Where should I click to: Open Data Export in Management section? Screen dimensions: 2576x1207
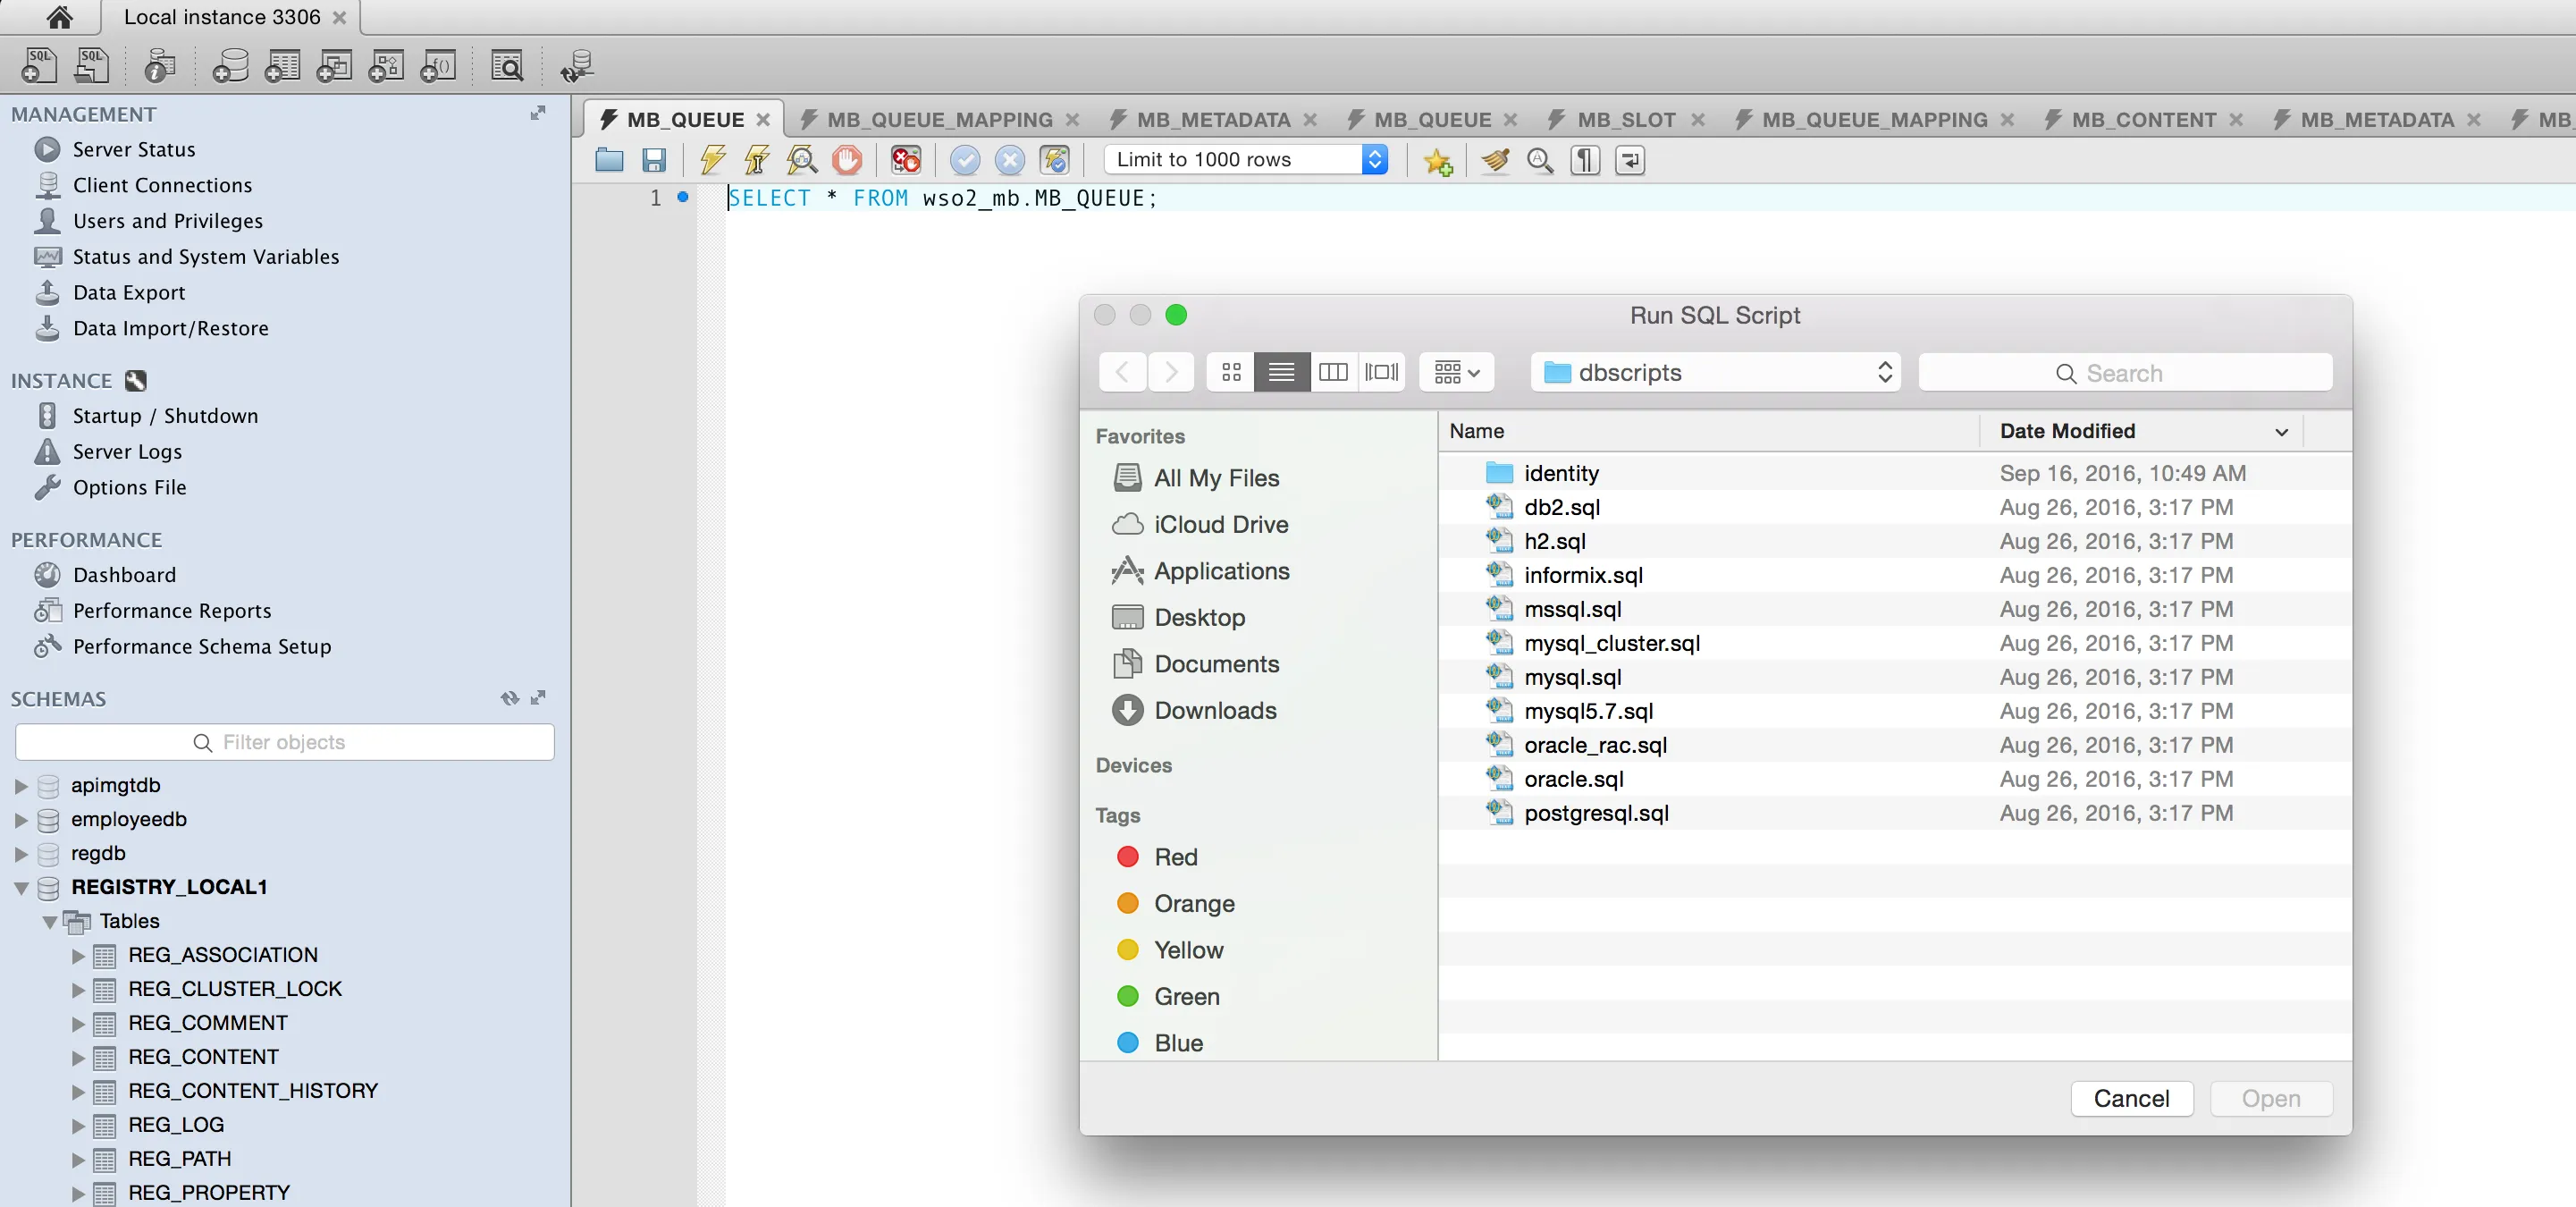point(129,292)
